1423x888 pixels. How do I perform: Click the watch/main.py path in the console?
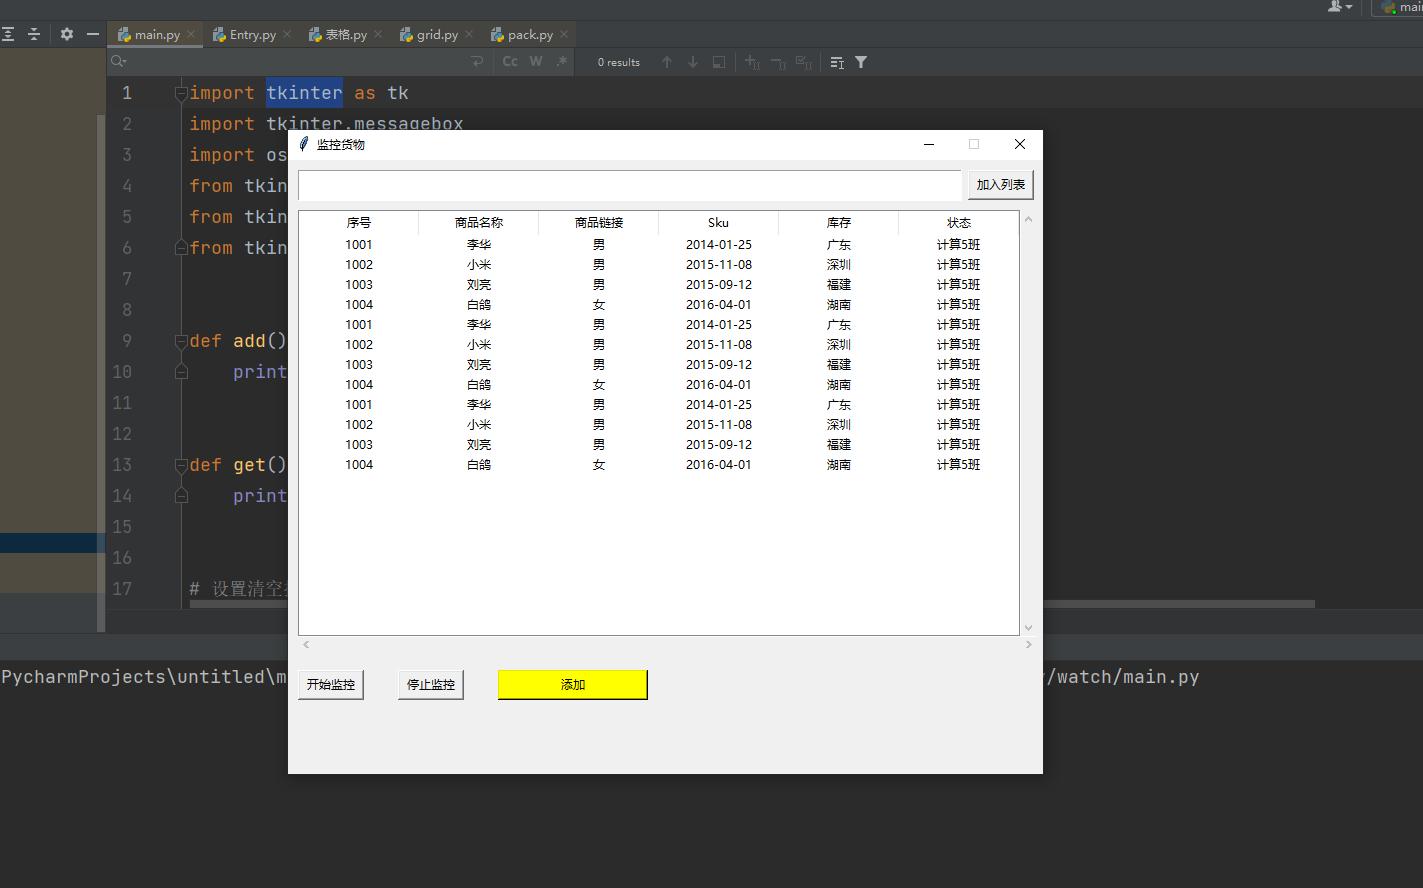pos(1127,677)
